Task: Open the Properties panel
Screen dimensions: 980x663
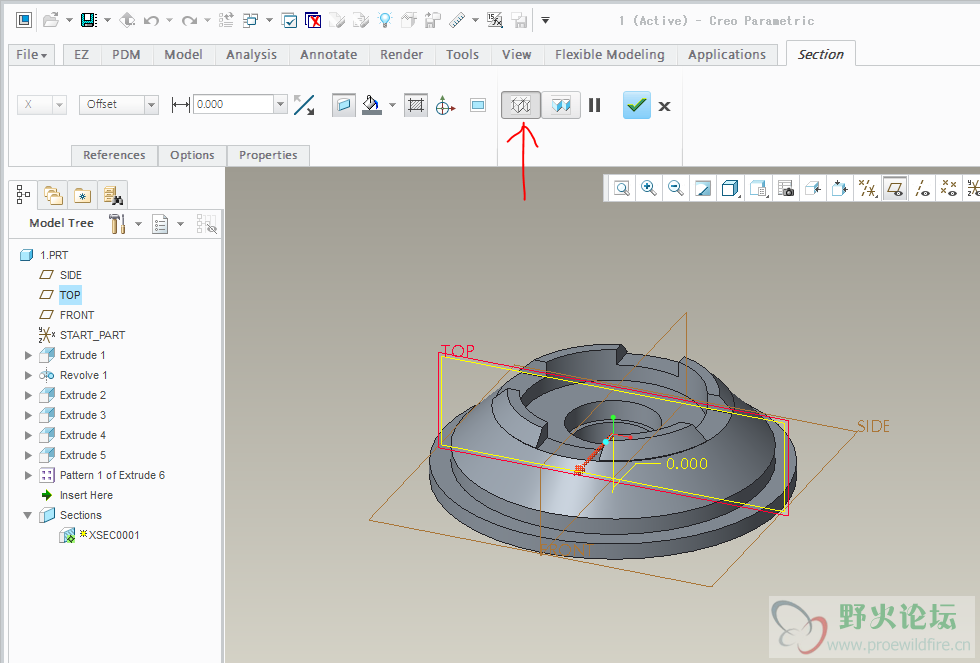Action: point(268,155)
